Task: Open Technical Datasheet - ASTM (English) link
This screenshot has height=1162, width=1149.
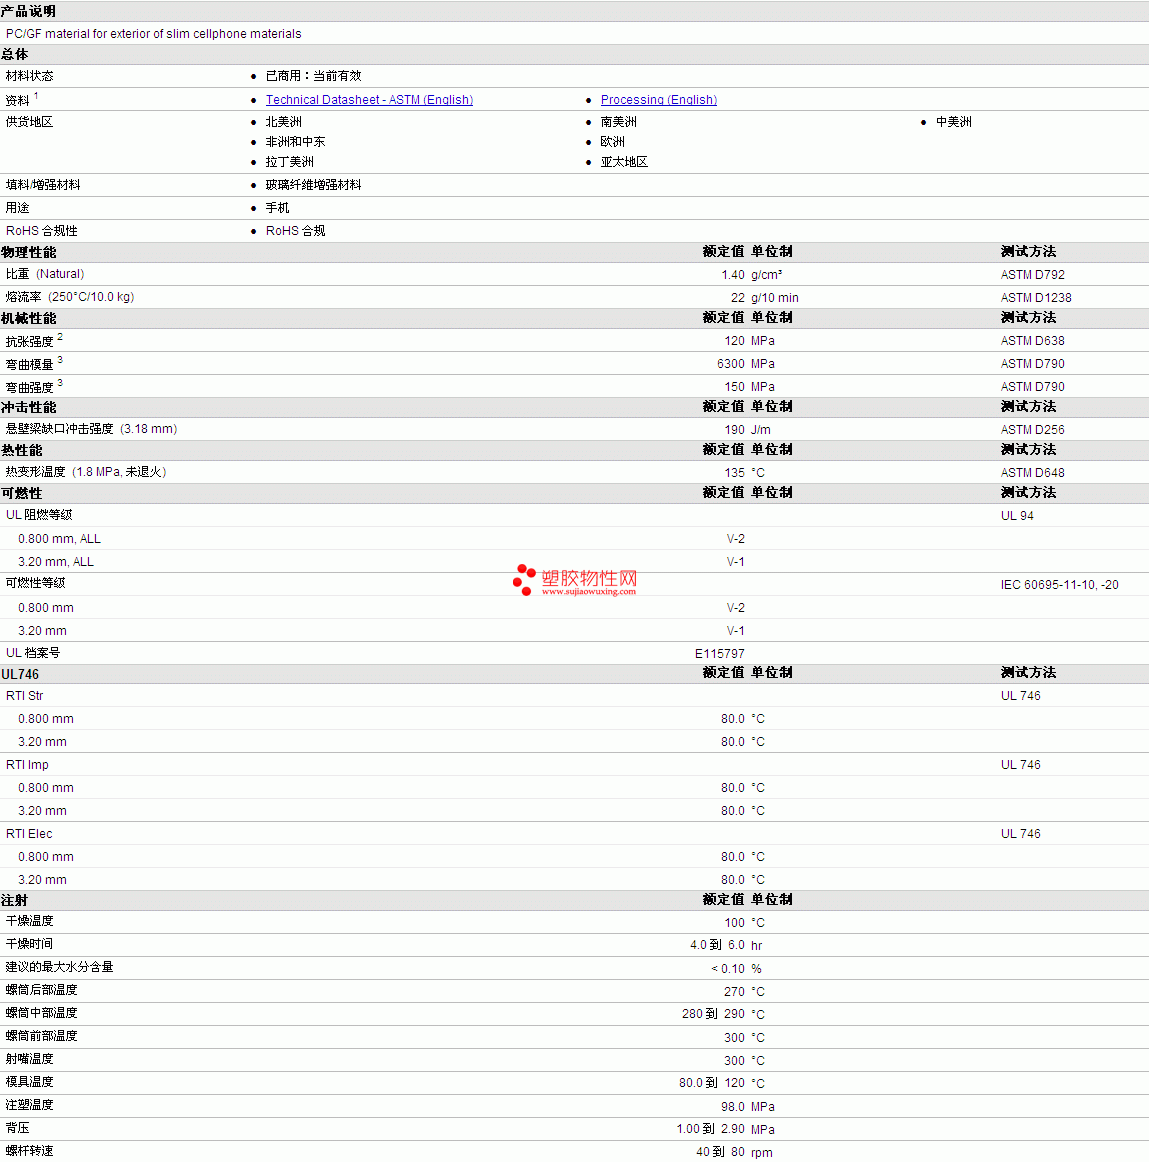Action: point(369,99)
